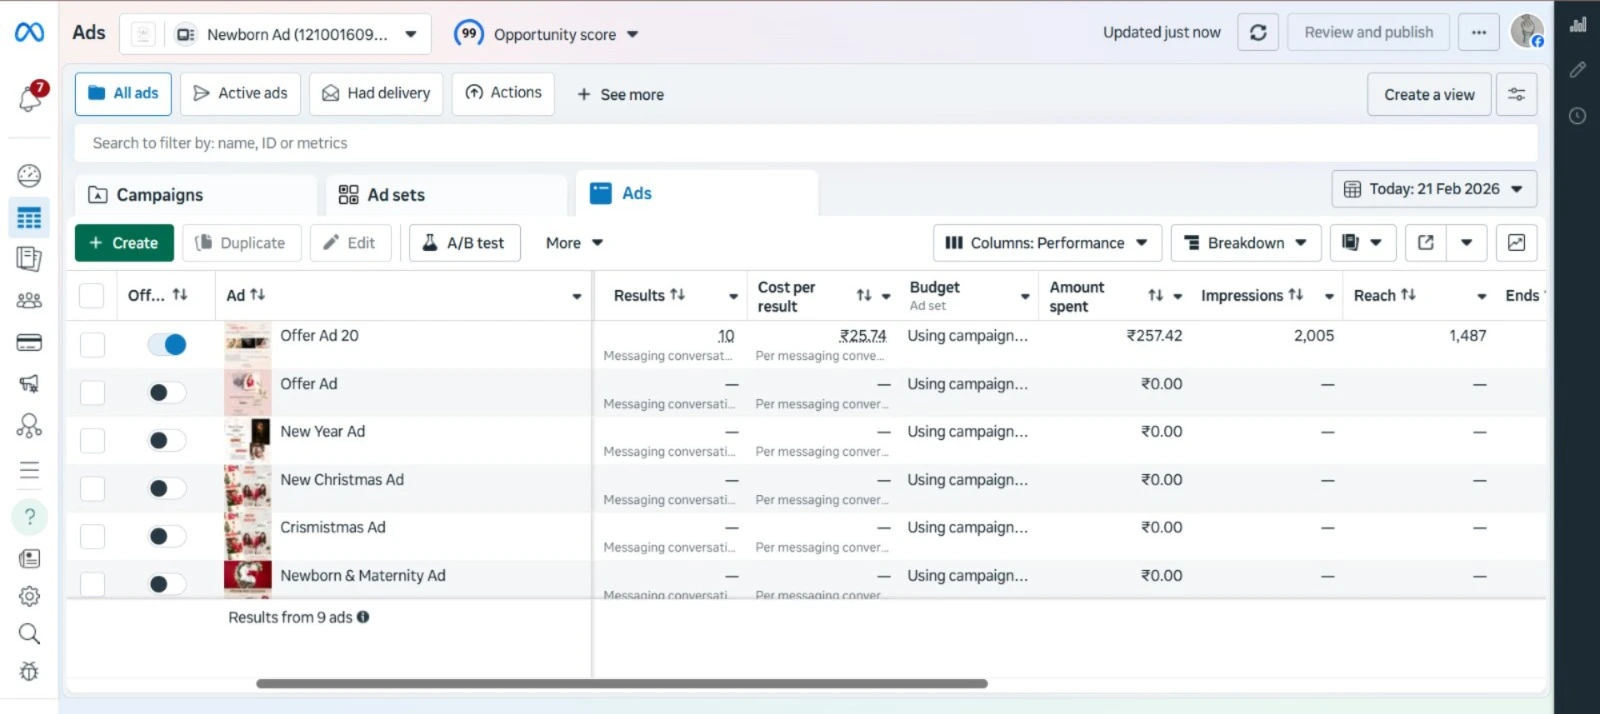Enable the New Christmas Ad toggle
Viewport: 1600px width, 714px height.
click(x=166, y=488)
